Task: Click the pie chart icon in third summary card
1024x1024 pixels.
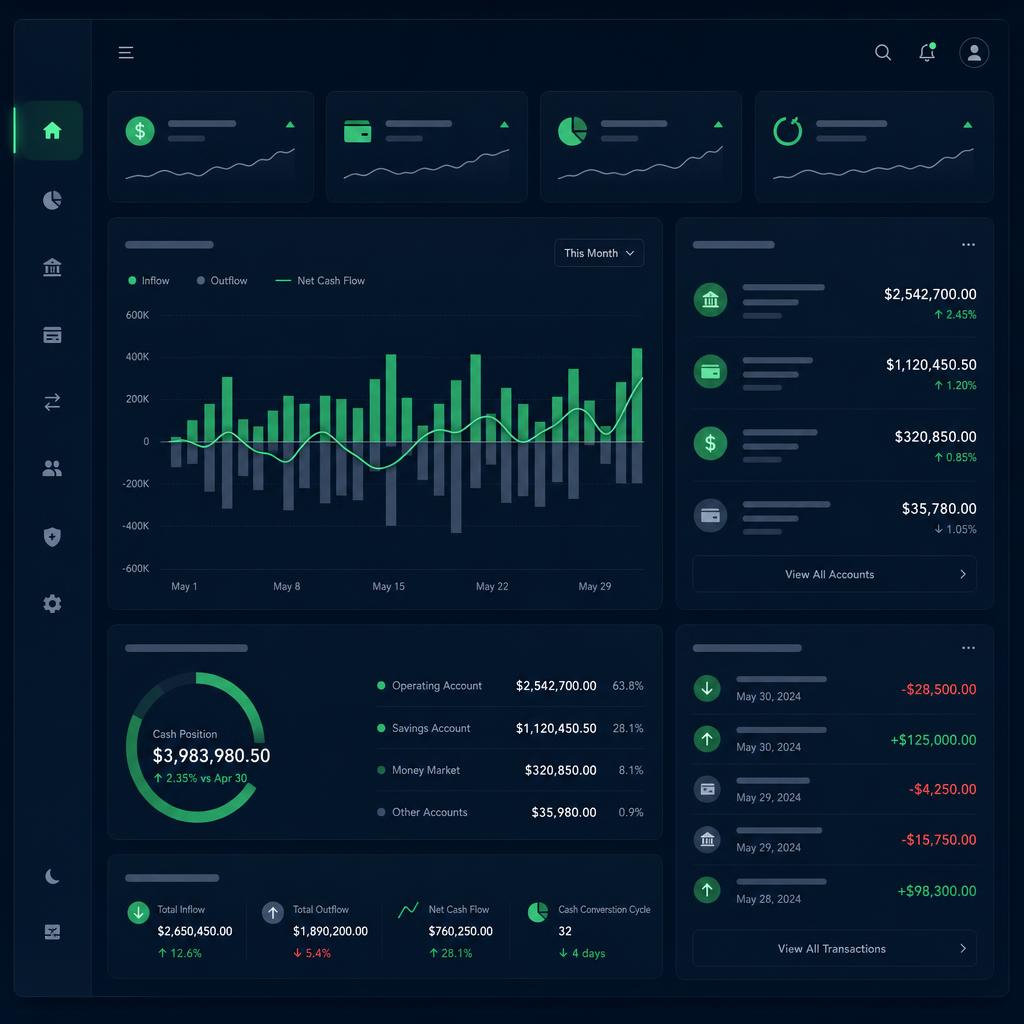Action: click(572, 131)
